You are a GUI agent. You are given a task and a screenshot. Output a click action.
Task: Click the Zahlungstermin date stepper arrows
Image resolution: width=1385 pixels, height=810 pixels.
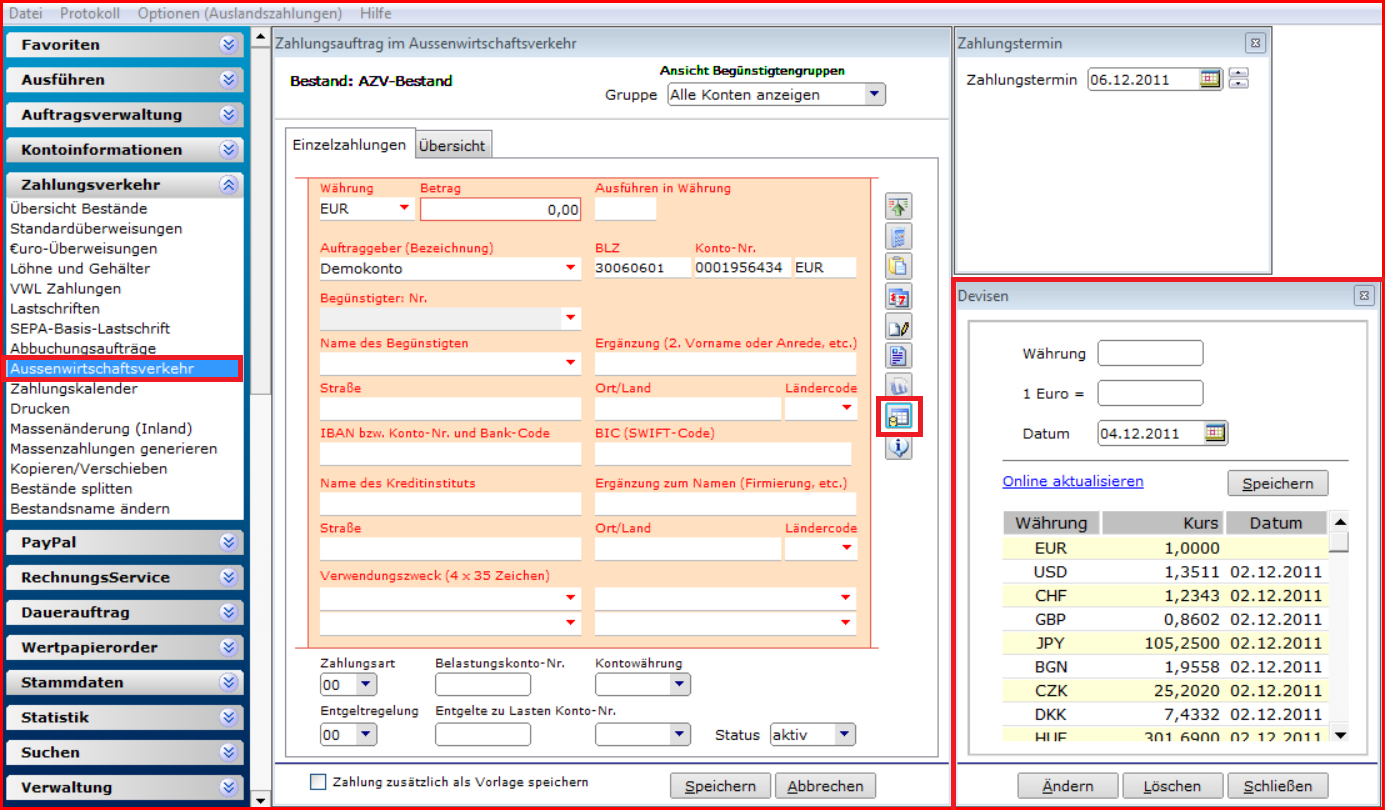(x=1239, y=78)
